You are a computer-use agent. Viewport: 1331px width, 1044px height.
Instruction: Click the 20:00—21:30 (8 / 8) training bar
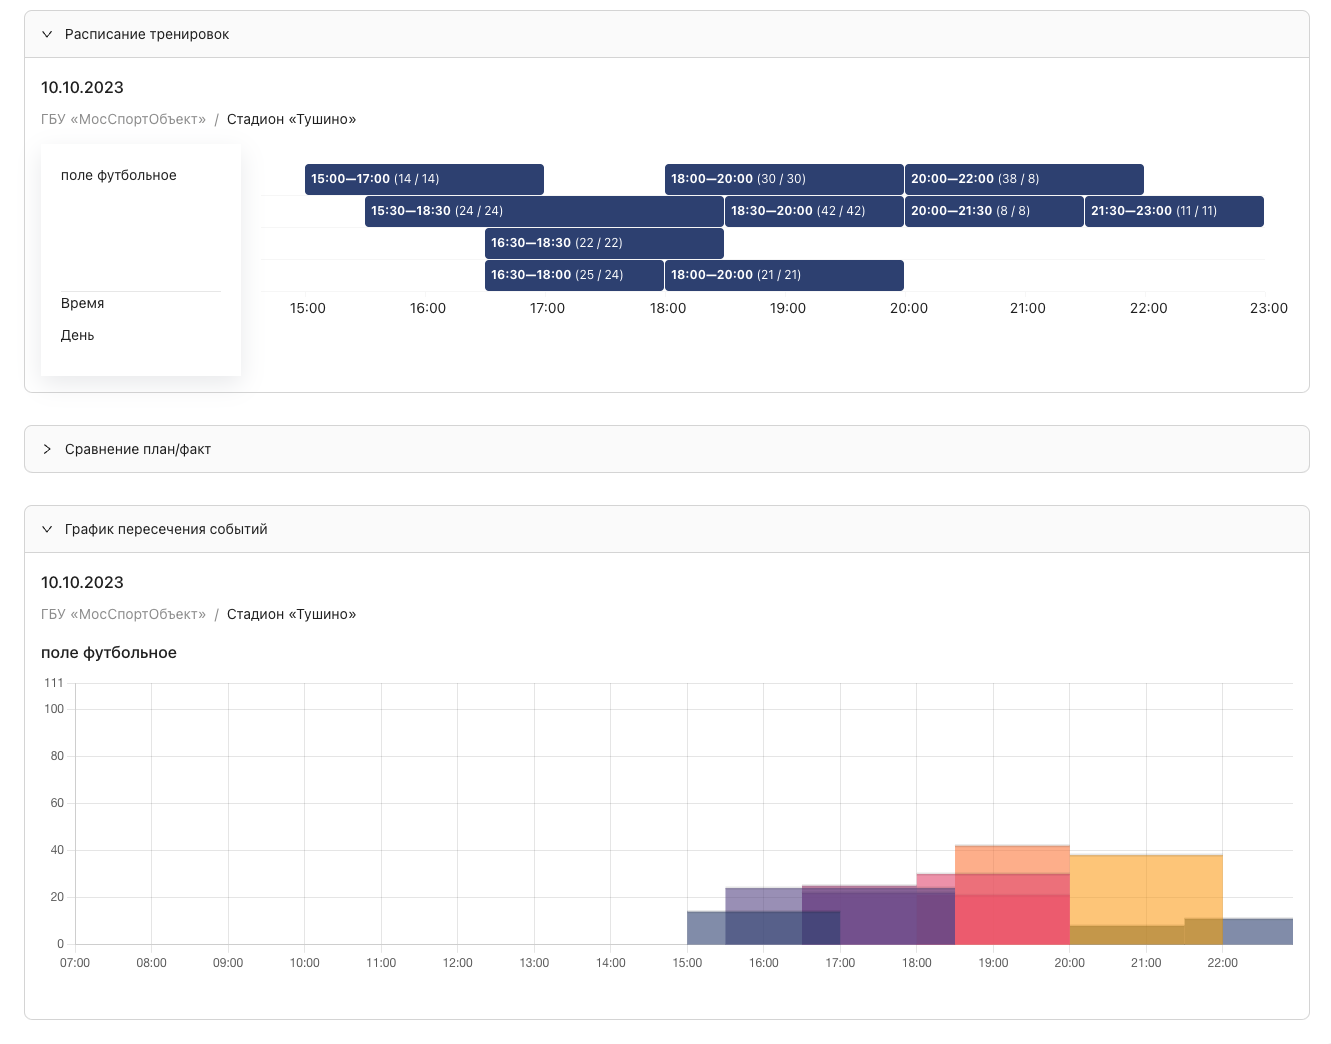(x=994, y=211)
